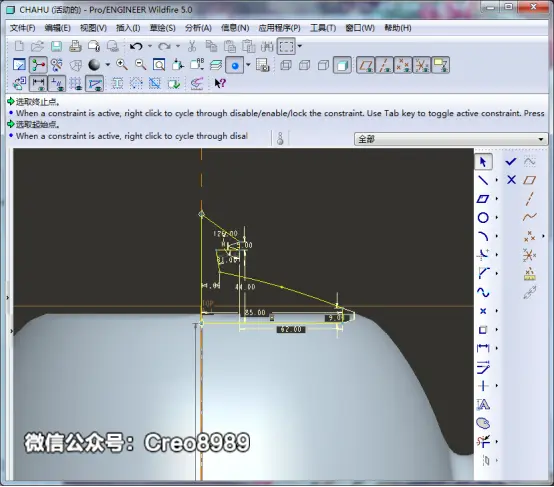This screenshot has height=487, width=554.
Task: Select the Rectangle sketch tool
Action: coord(483,199)
